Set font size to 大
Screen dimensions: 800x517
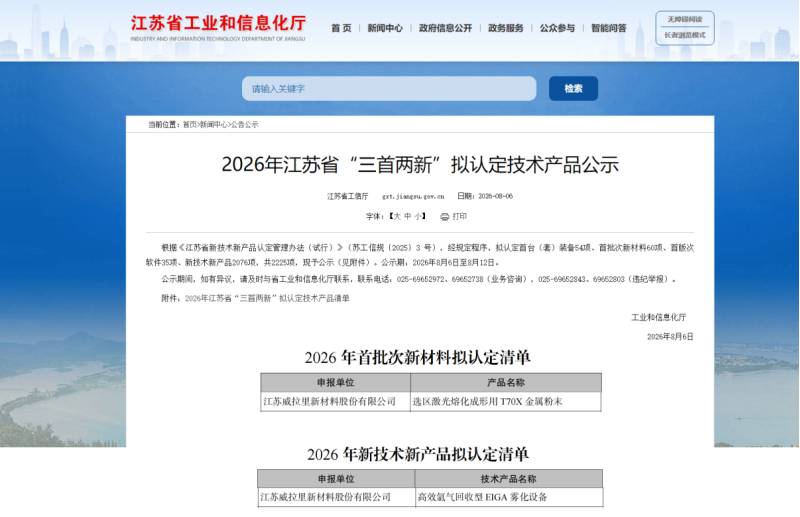396,216
